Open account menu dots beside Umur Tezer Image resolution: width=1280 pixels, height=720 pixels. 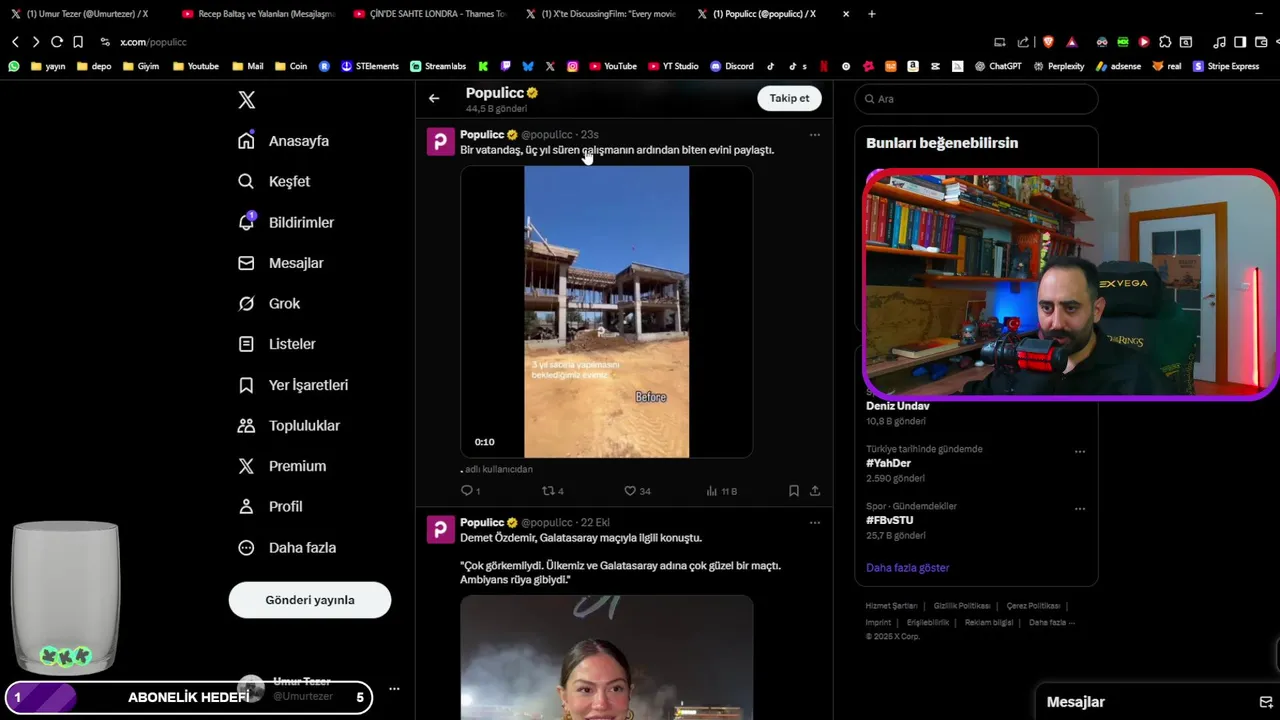[394, 689]
